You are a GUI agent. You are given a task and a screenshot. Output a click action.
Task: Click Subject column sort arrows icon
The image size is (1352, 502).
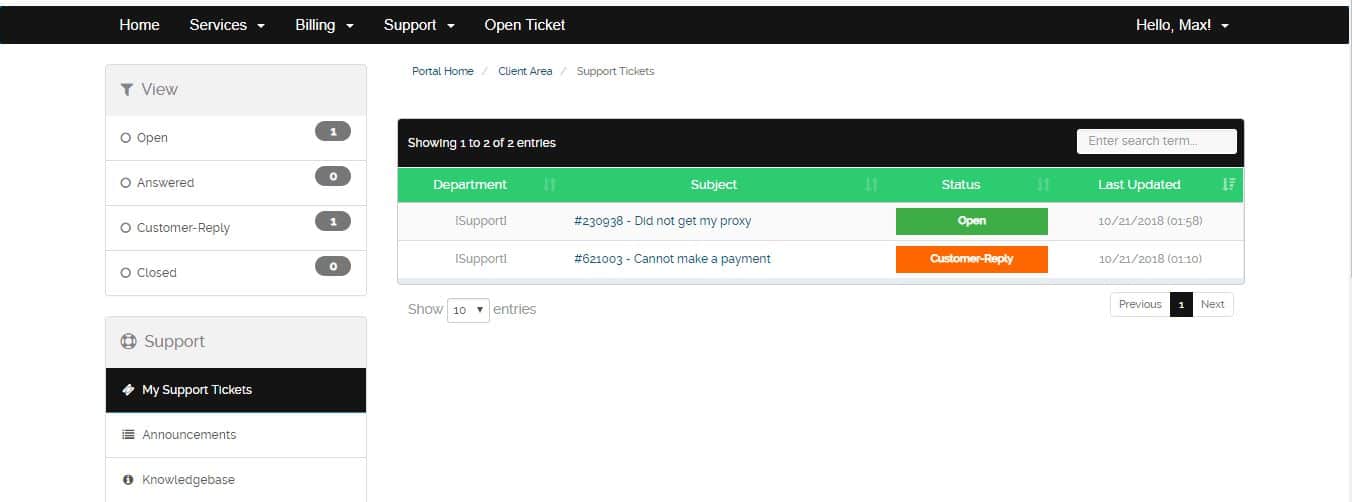(x=871, y=185)
